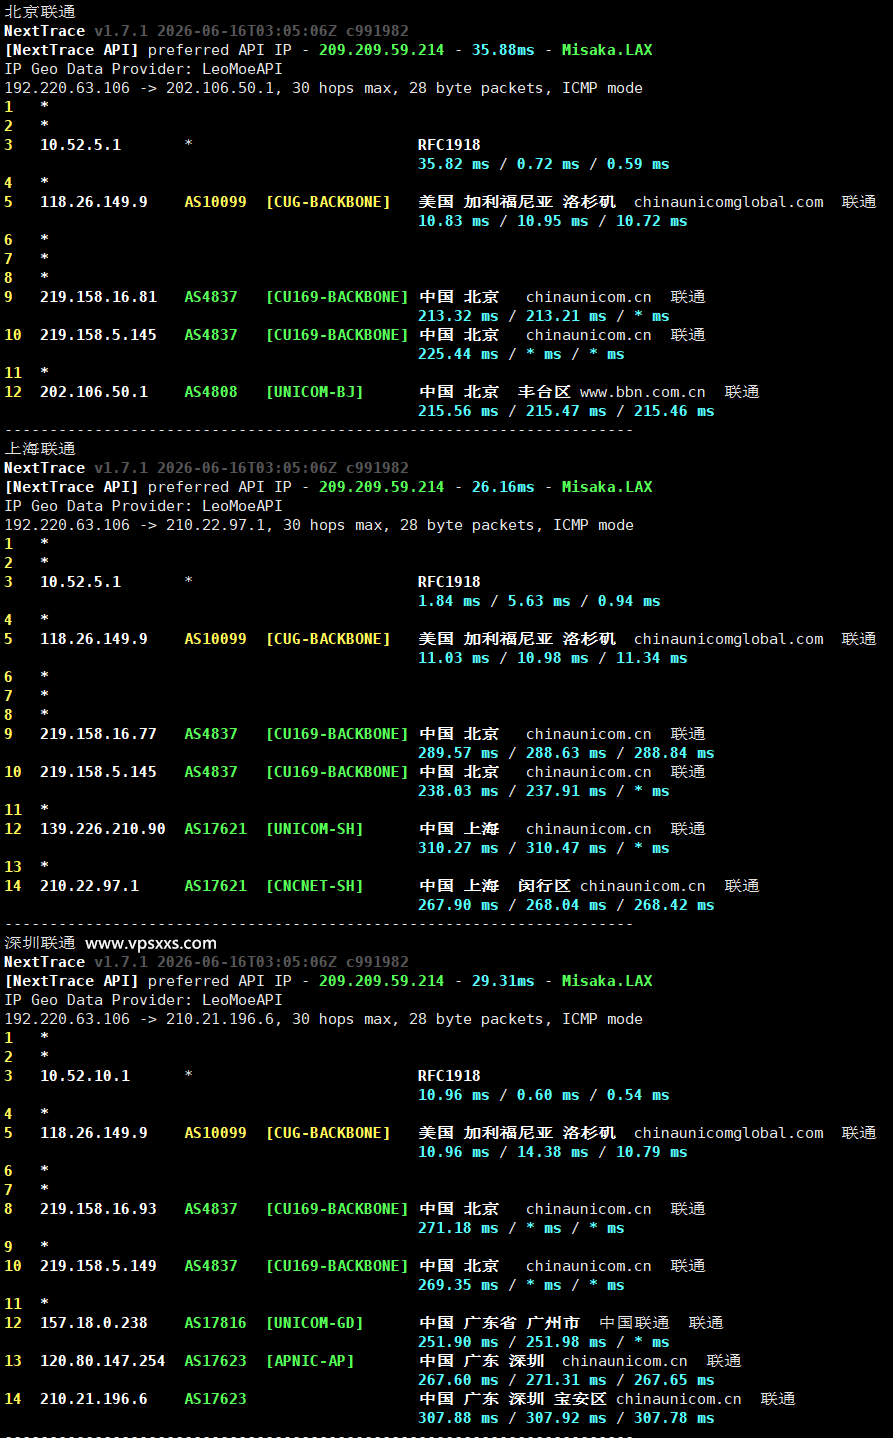Click the latency value 269.35 ms
The width and height of the screenshot is (893, 1438).
tap(458, 1285)
